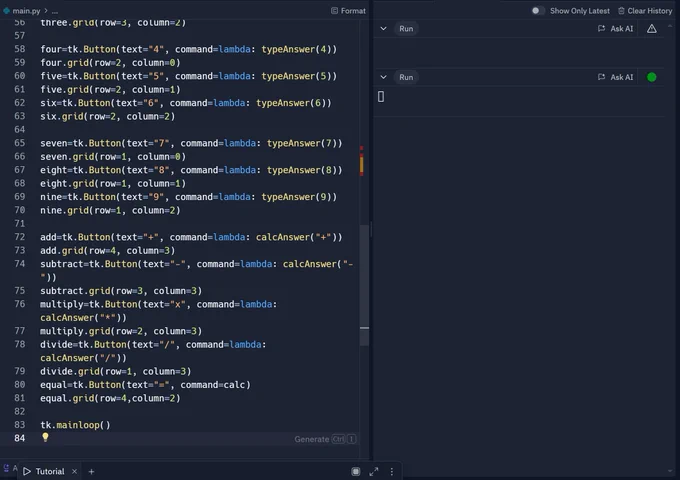
Task: Click the warning triangle status icon
Action: [x=651, y=29]
